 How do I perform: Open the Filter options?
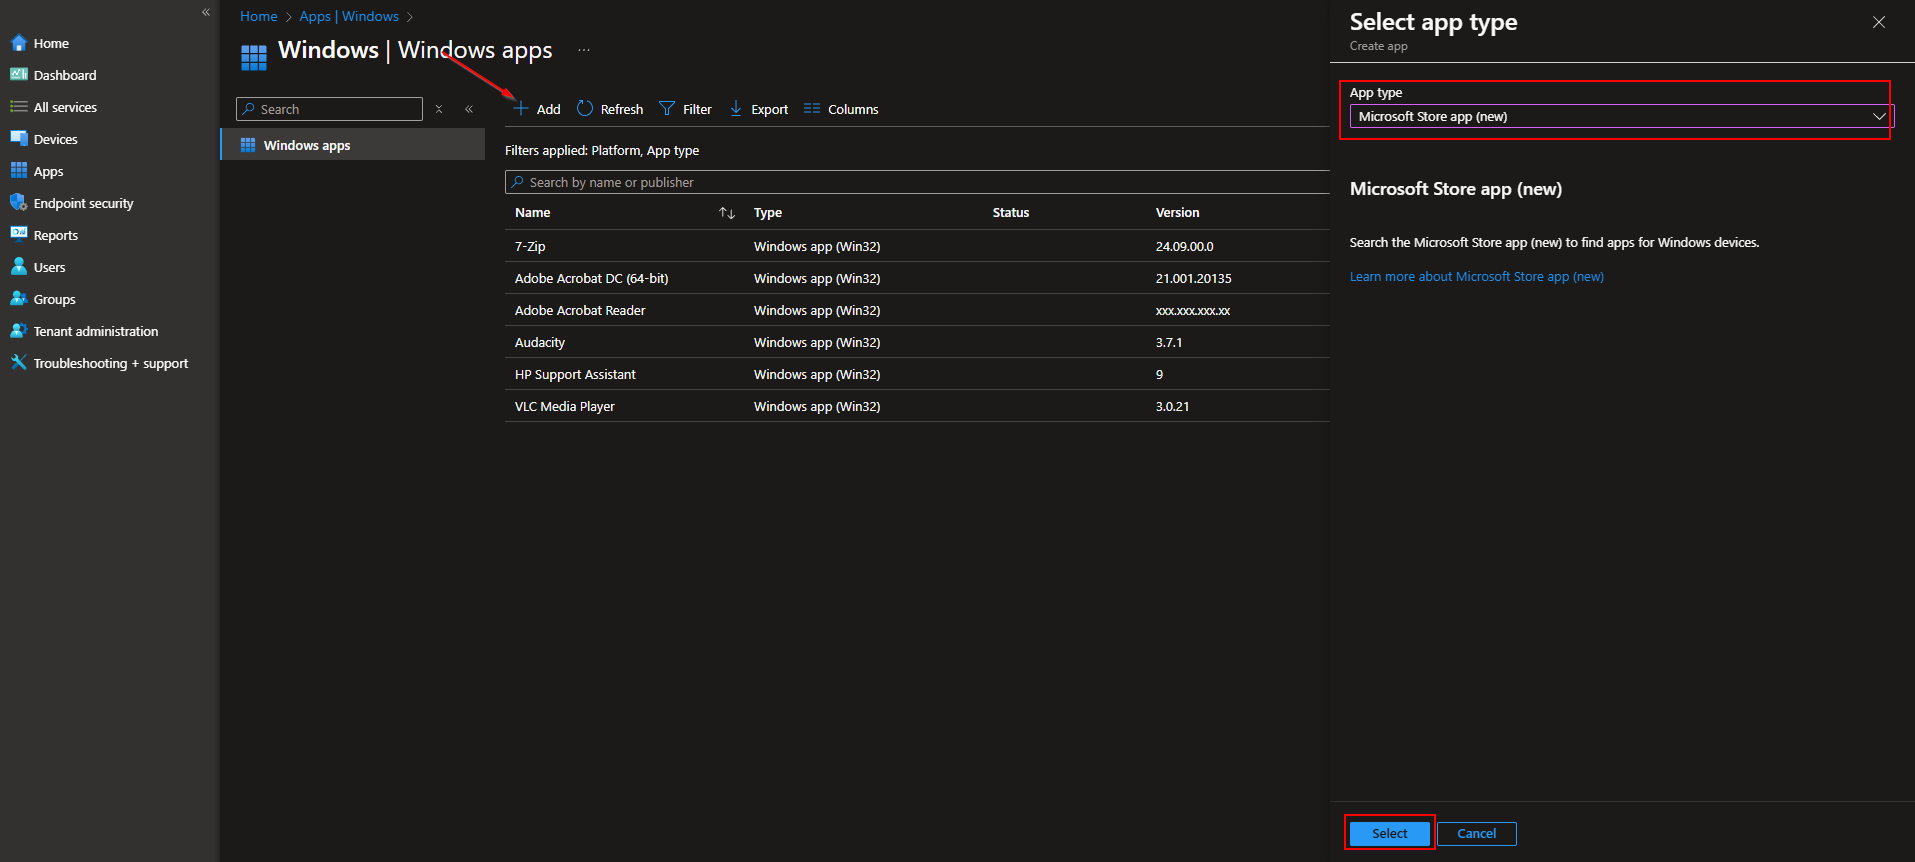point(686,109)
